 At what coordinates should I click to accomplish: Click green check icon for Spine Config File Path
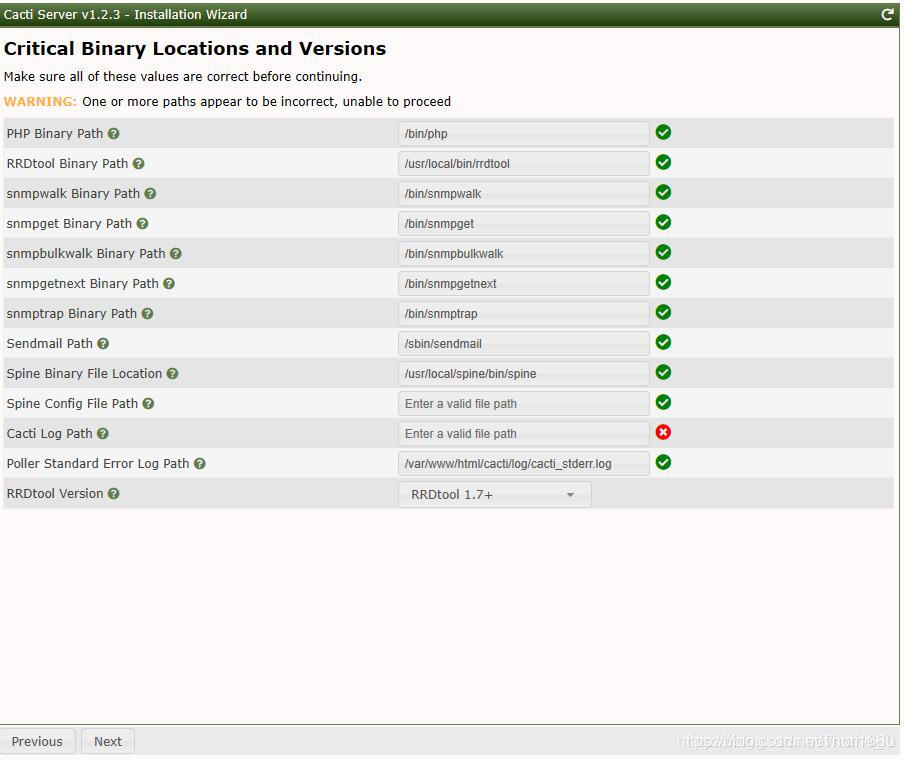664,402
